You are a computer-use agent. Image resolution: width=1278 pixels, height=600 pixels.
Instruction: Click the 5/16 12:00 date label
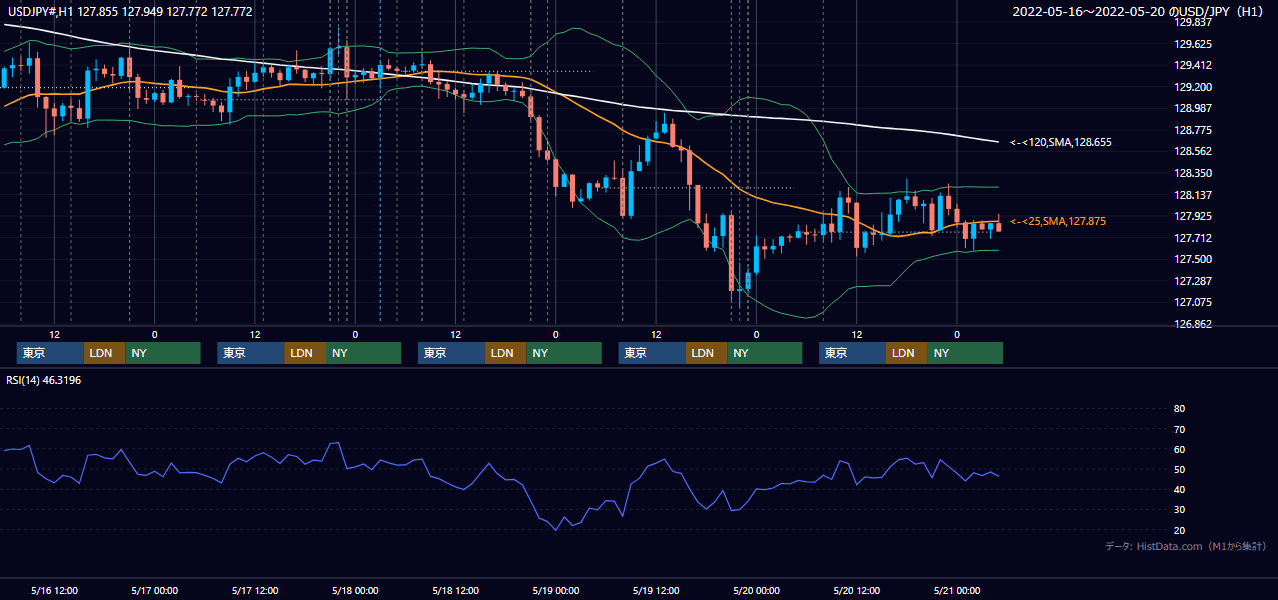[54, 590]
